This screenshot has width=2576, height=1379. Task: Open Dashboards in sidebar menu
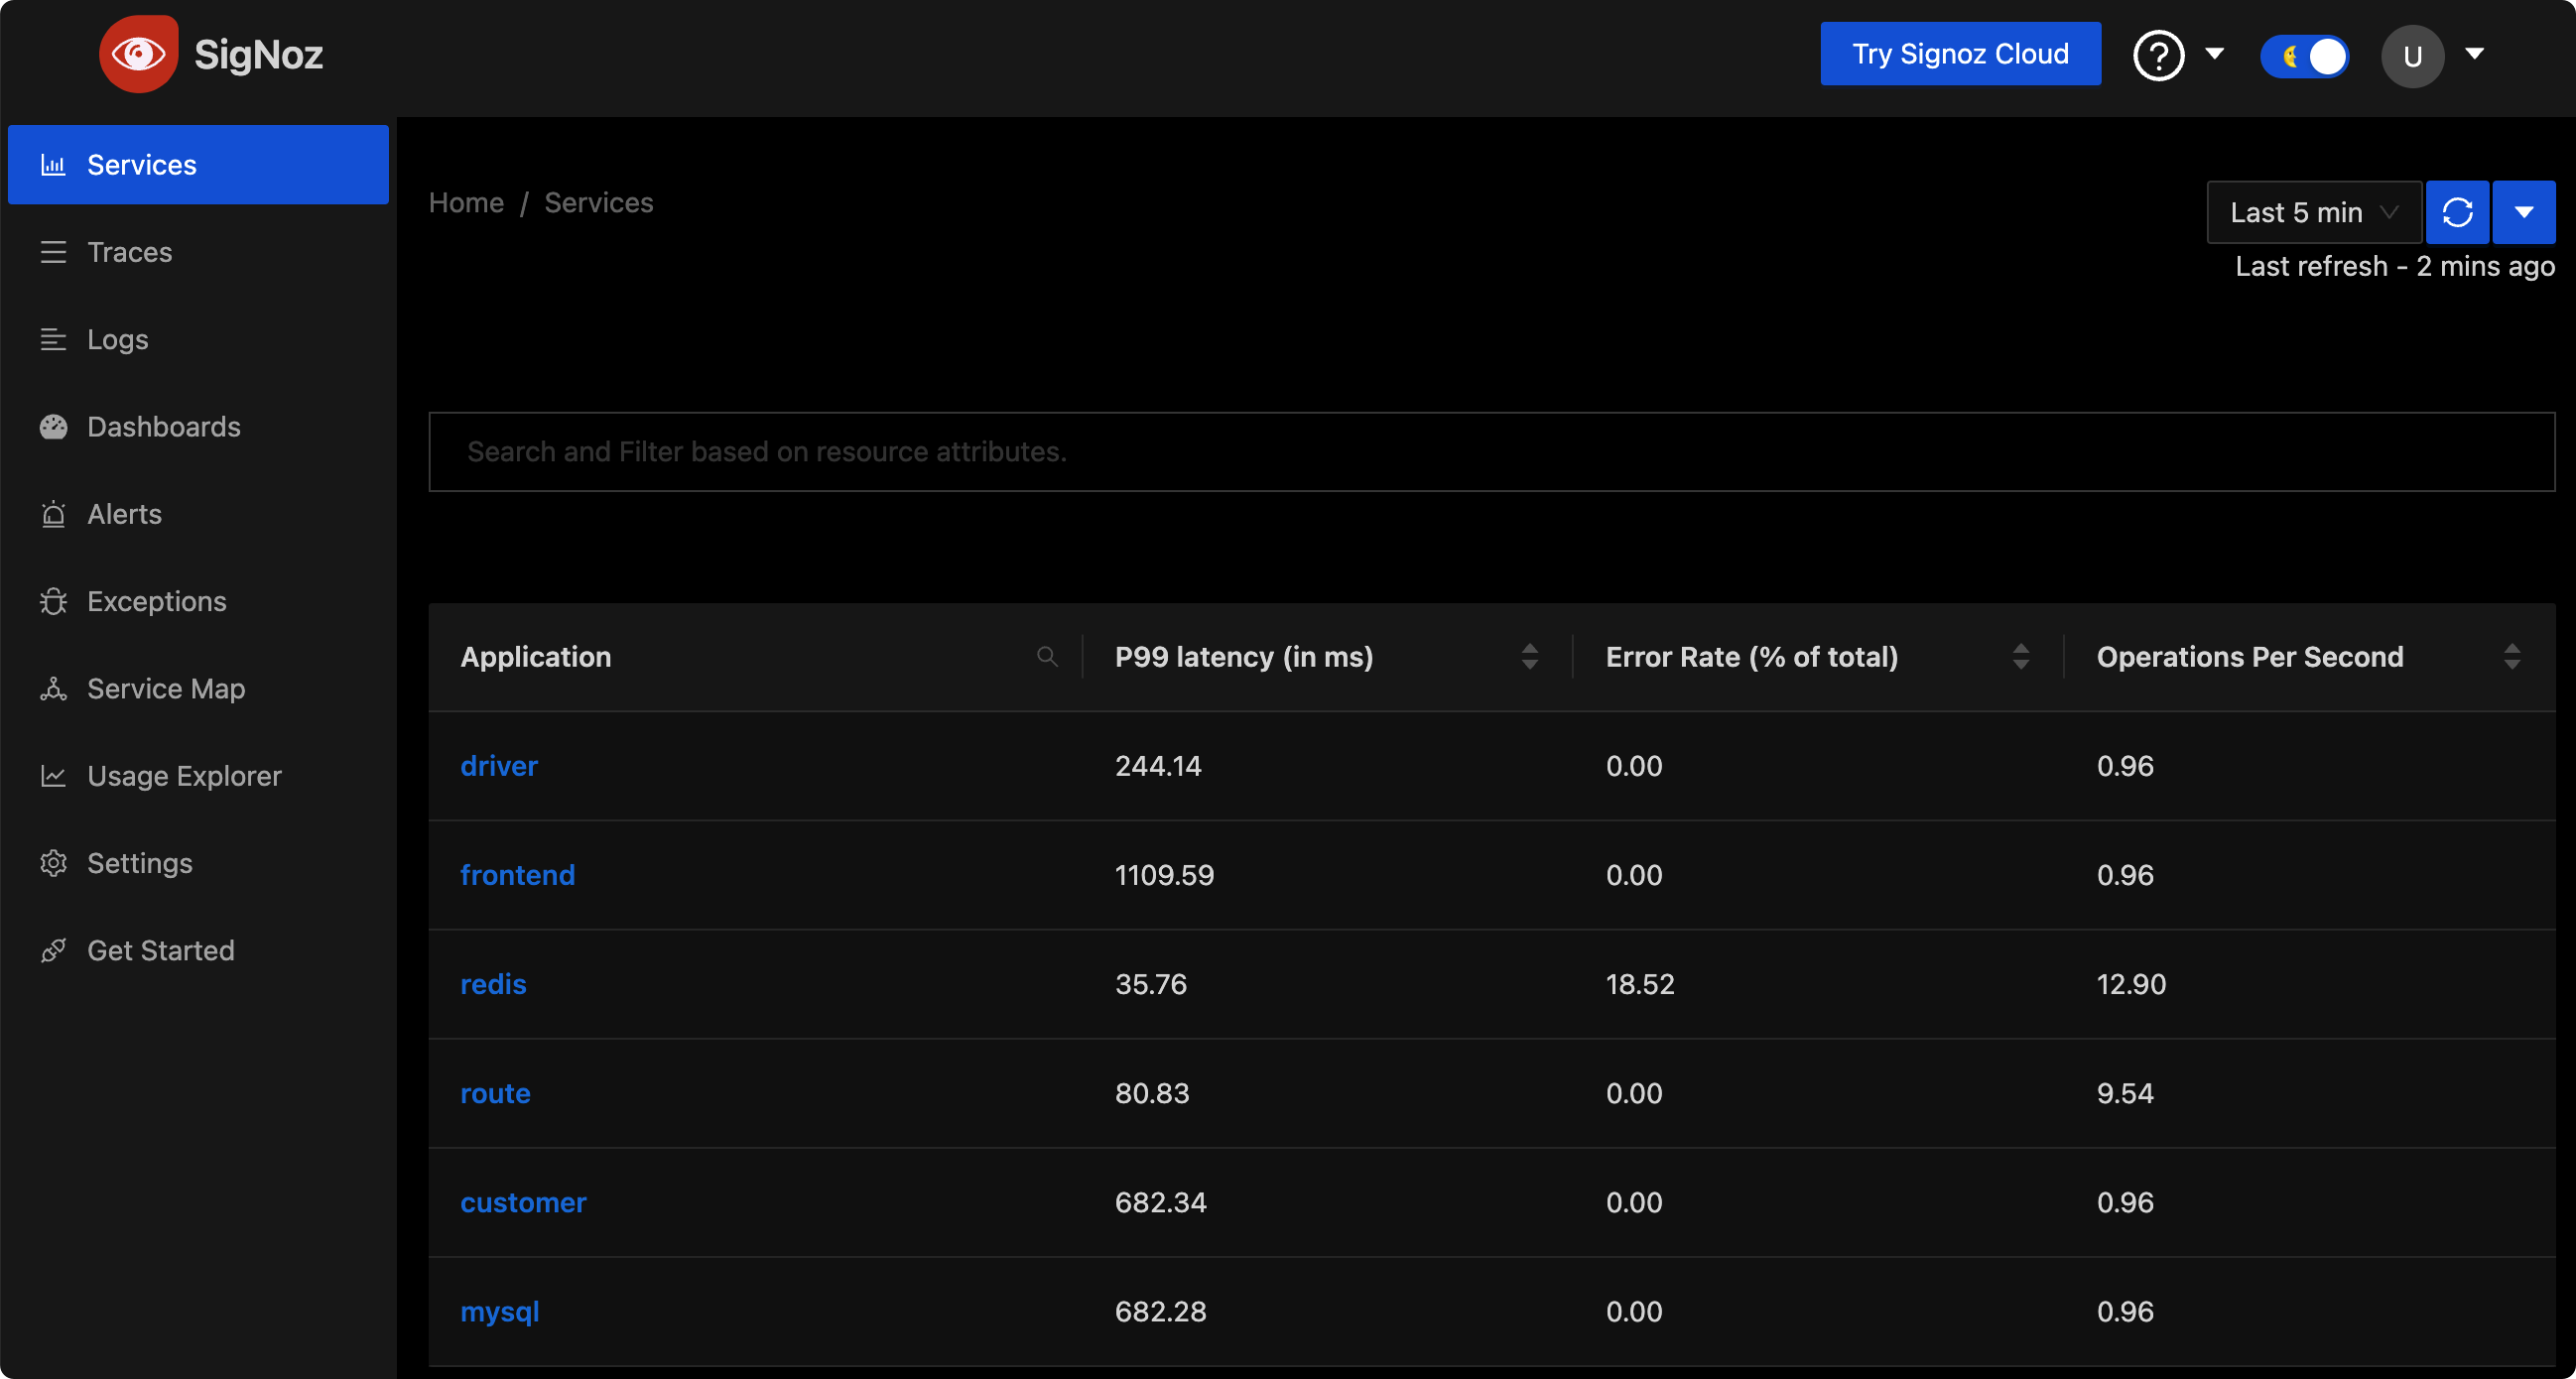click(163, 427)
